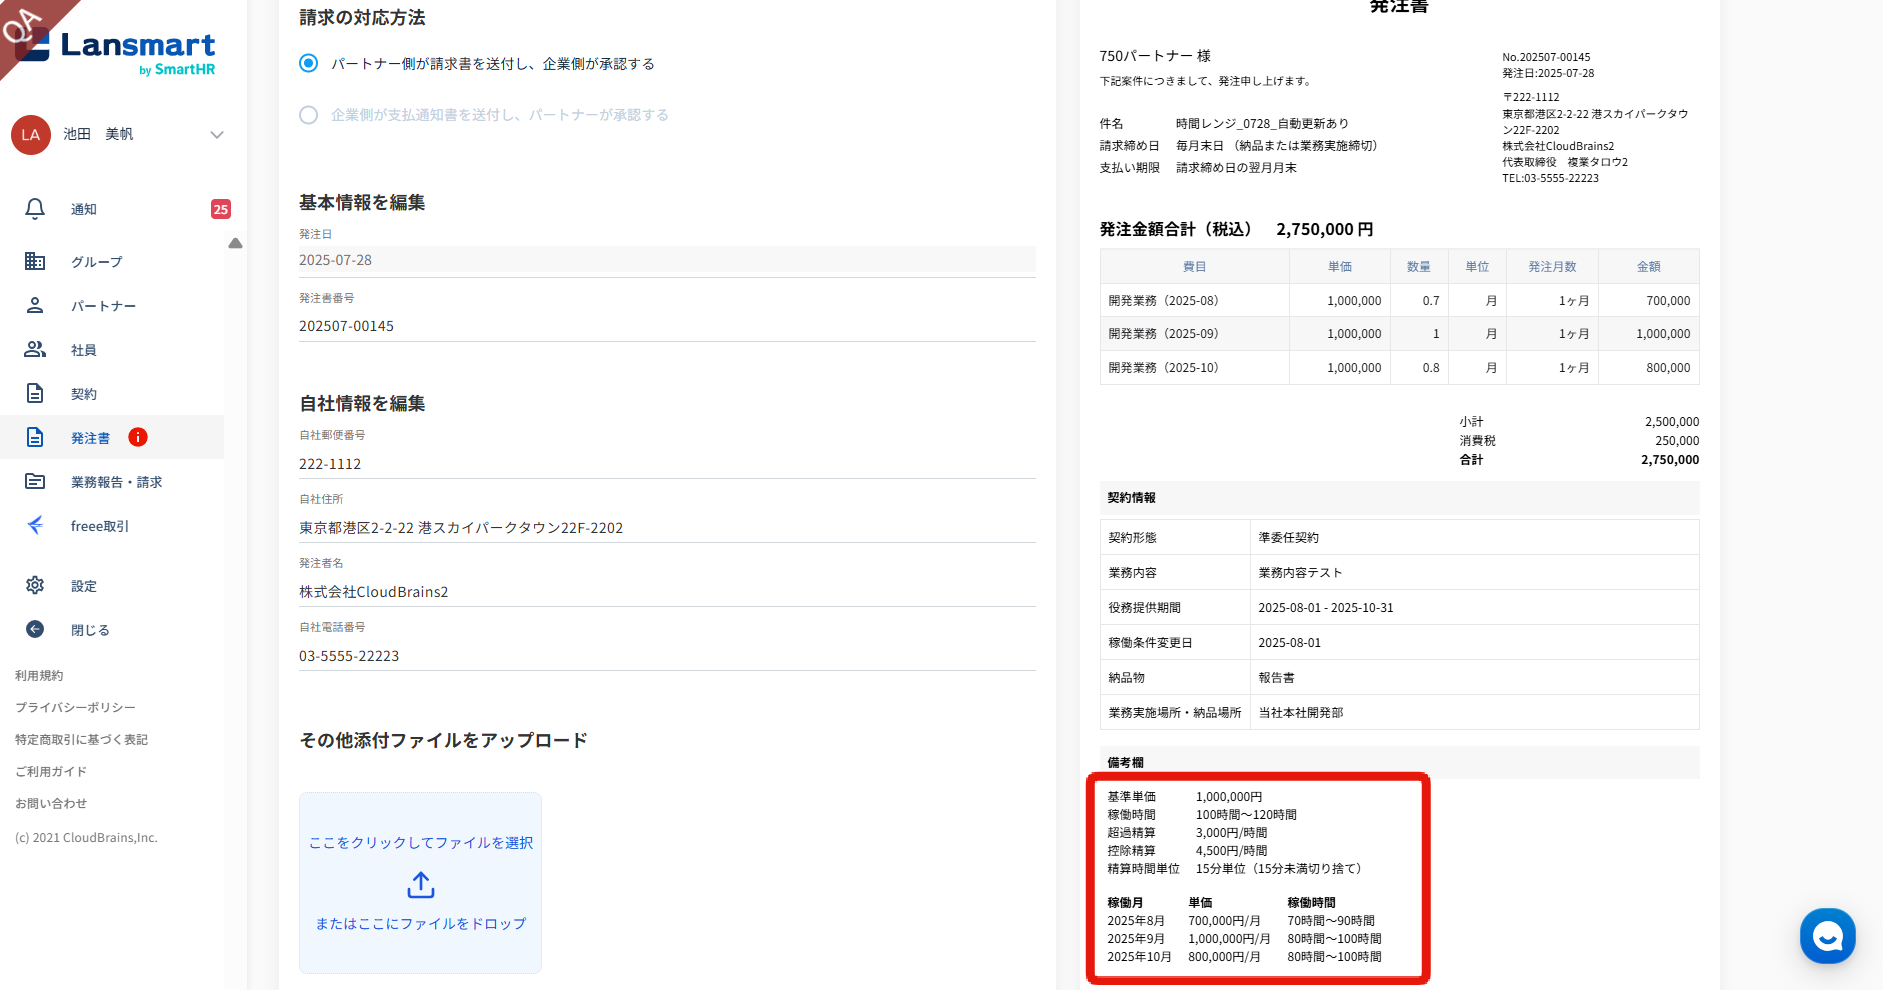
Task: Click the 業務内容テスト value
Action: (x=1300, y=573)
